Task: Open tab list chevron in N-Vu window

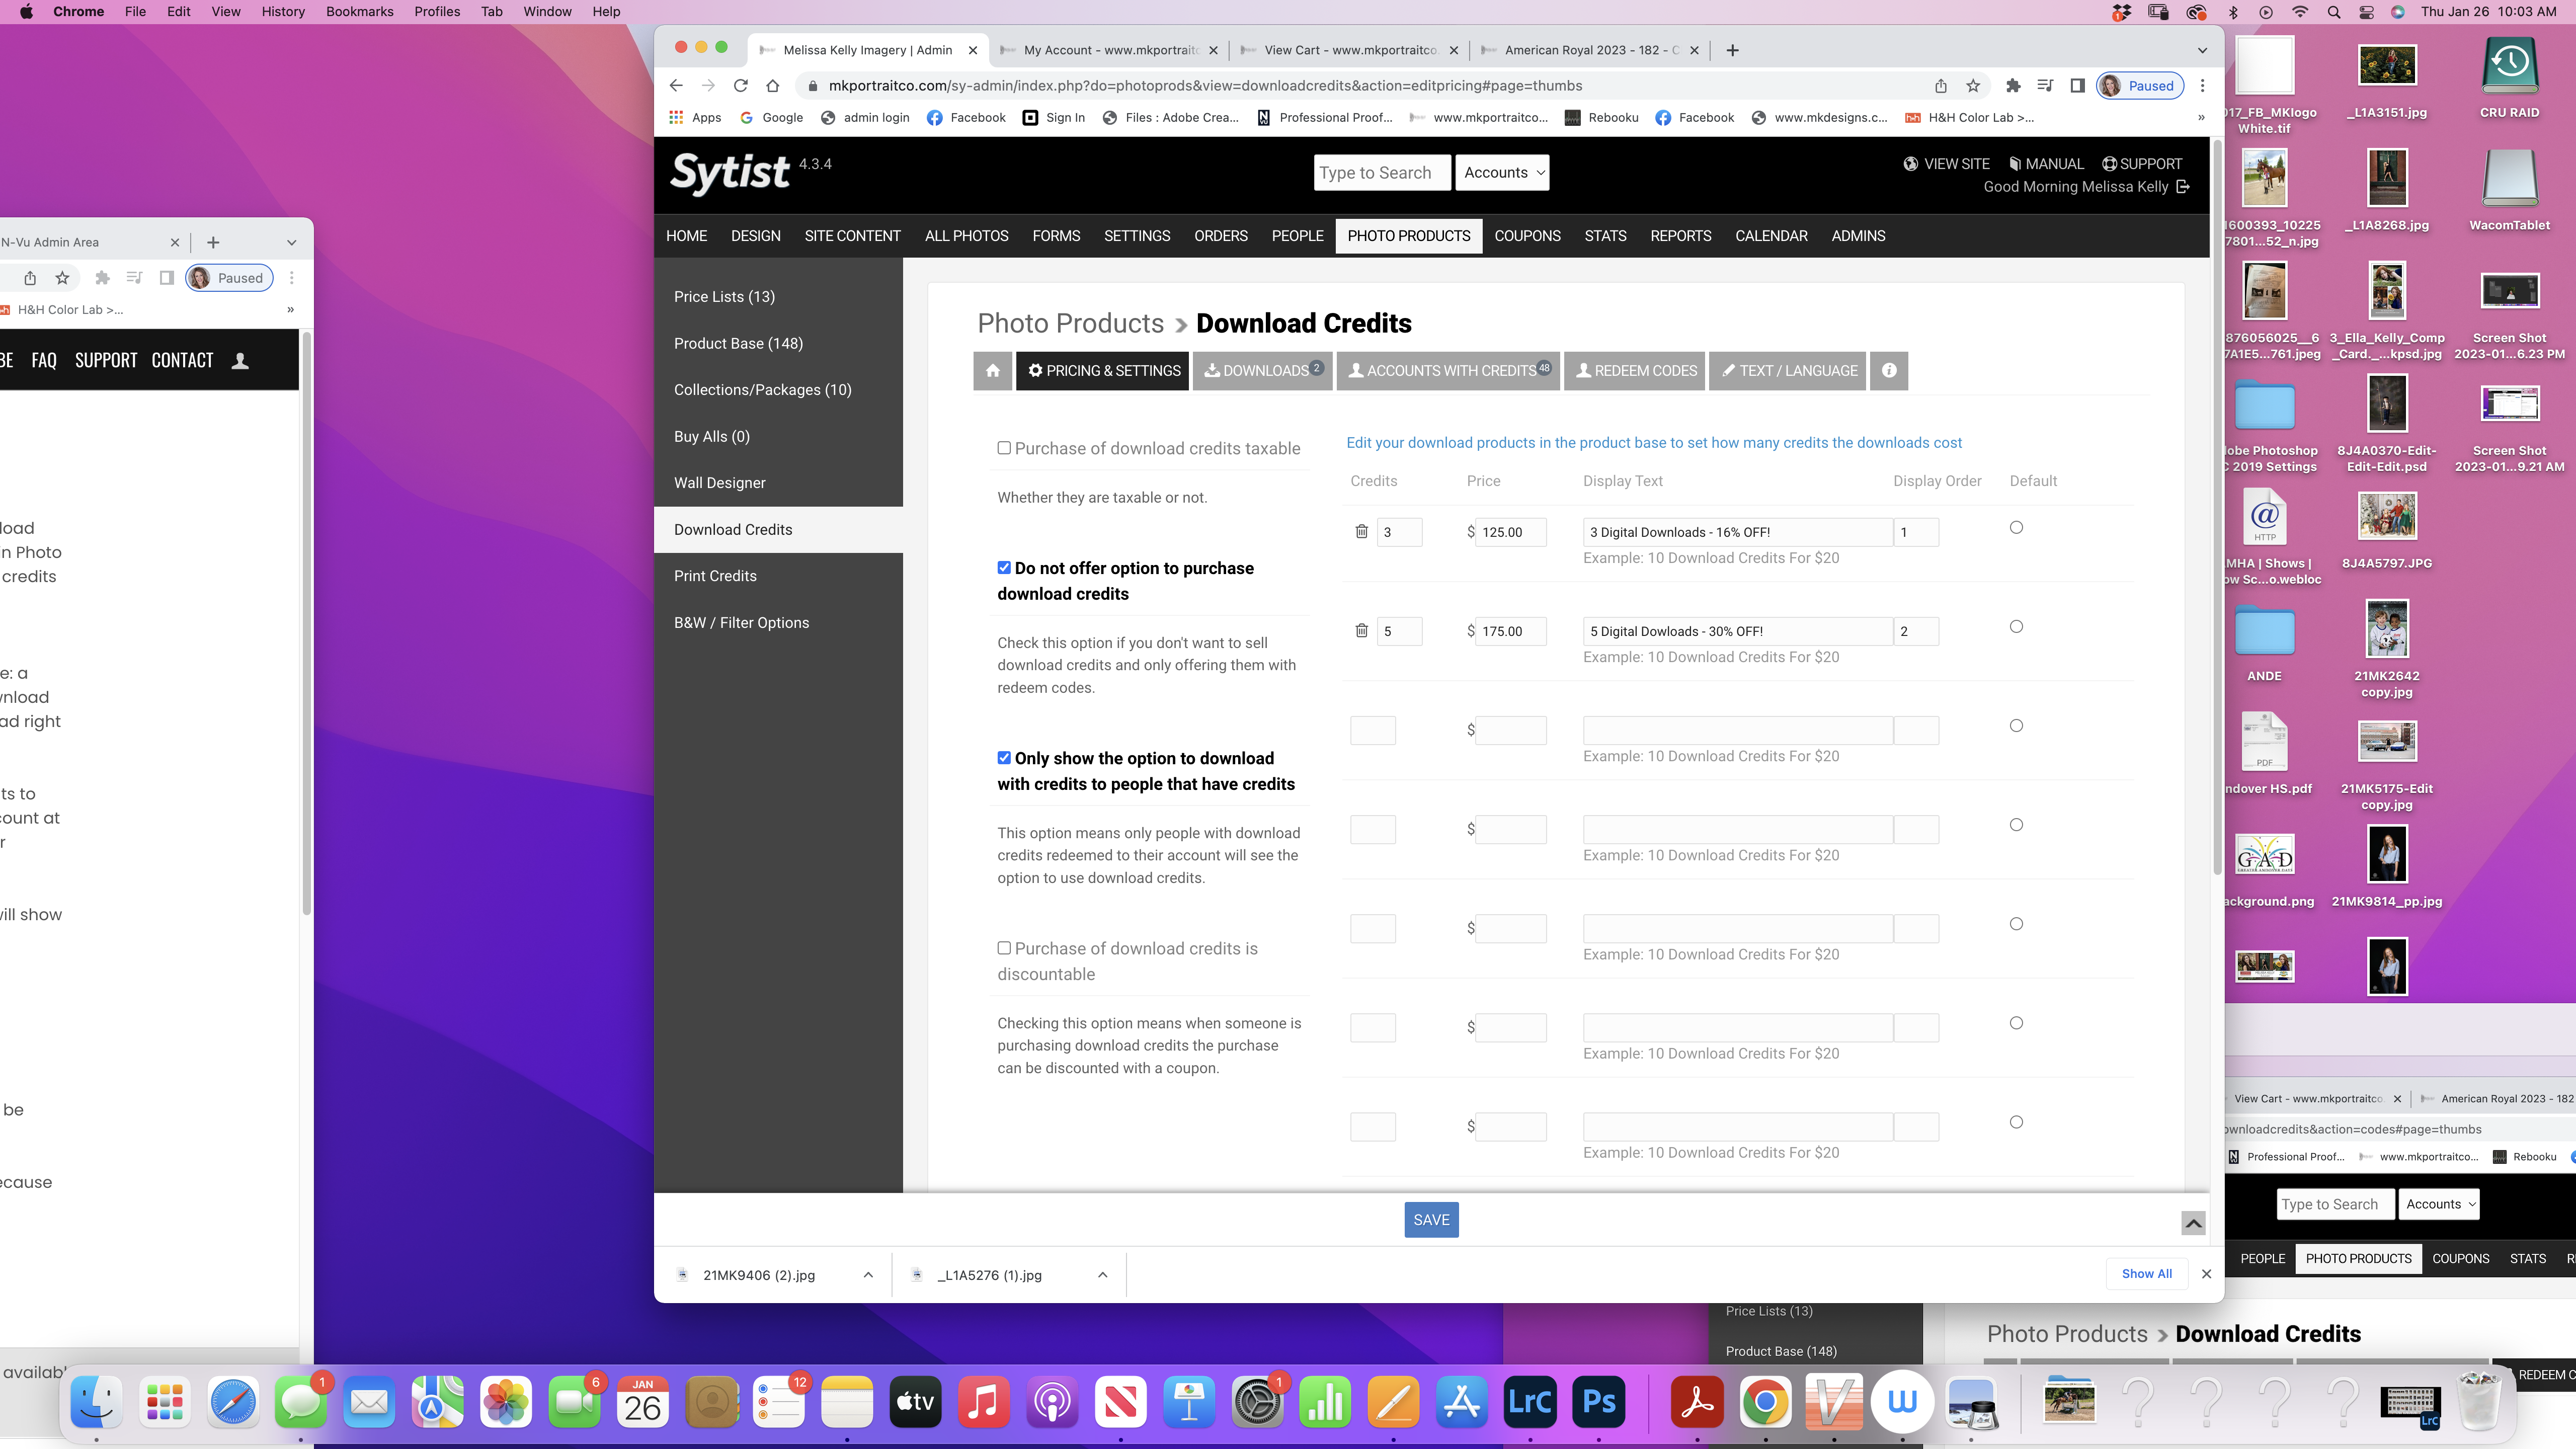Action: point(291,242)
